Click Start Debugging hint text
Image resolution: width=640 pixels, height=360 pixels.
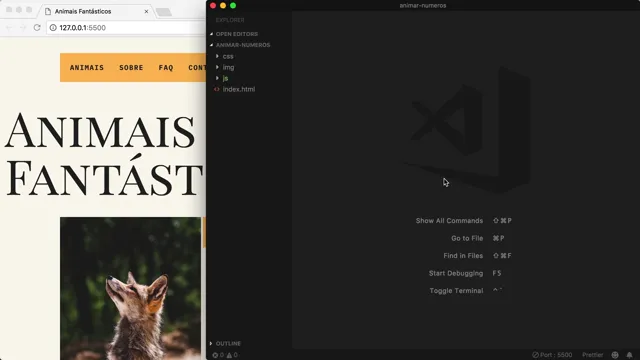[456, 273]
